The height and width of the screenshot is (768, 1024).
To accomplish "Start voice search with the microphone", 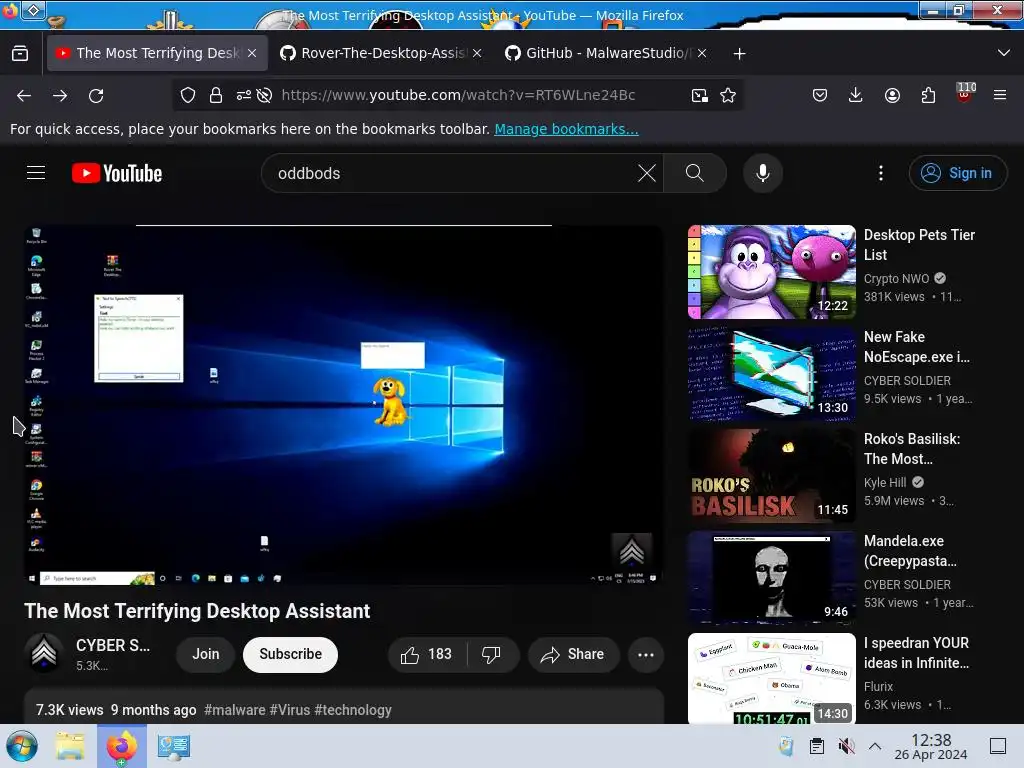I will [x=763, y=173].
